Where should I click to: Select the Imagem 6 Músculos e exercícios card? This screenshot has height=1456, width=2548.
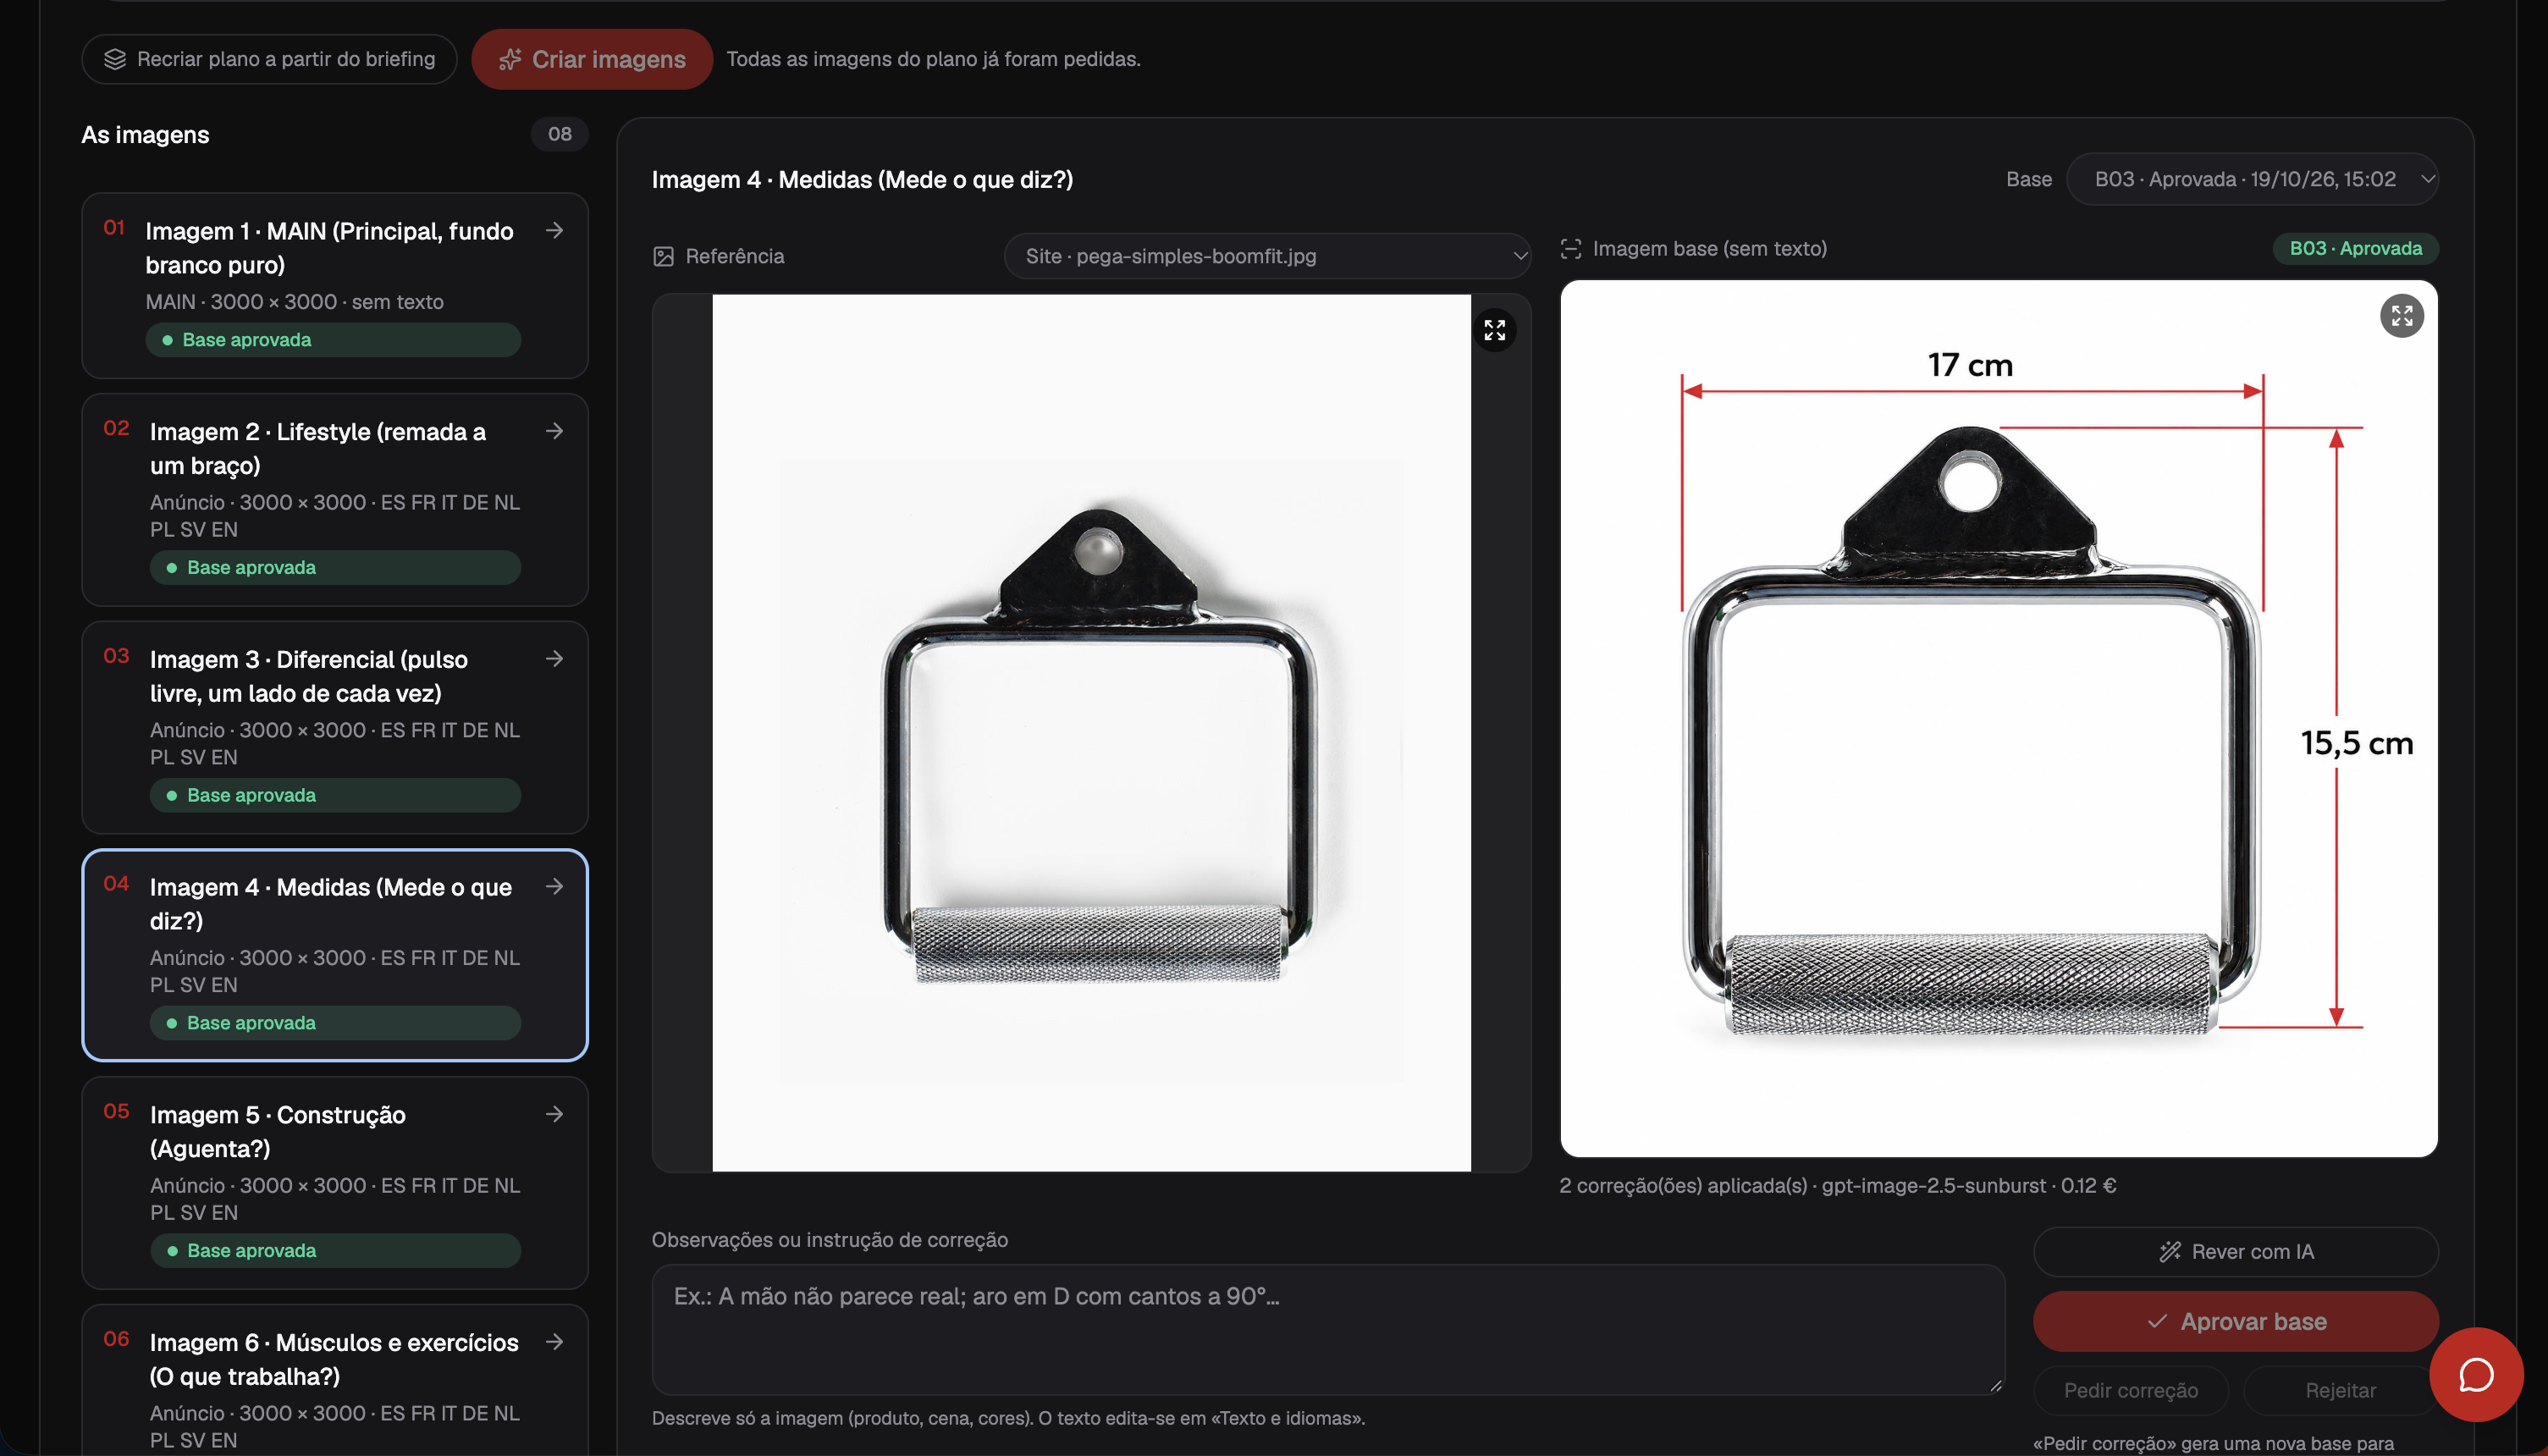point(335,1380)
